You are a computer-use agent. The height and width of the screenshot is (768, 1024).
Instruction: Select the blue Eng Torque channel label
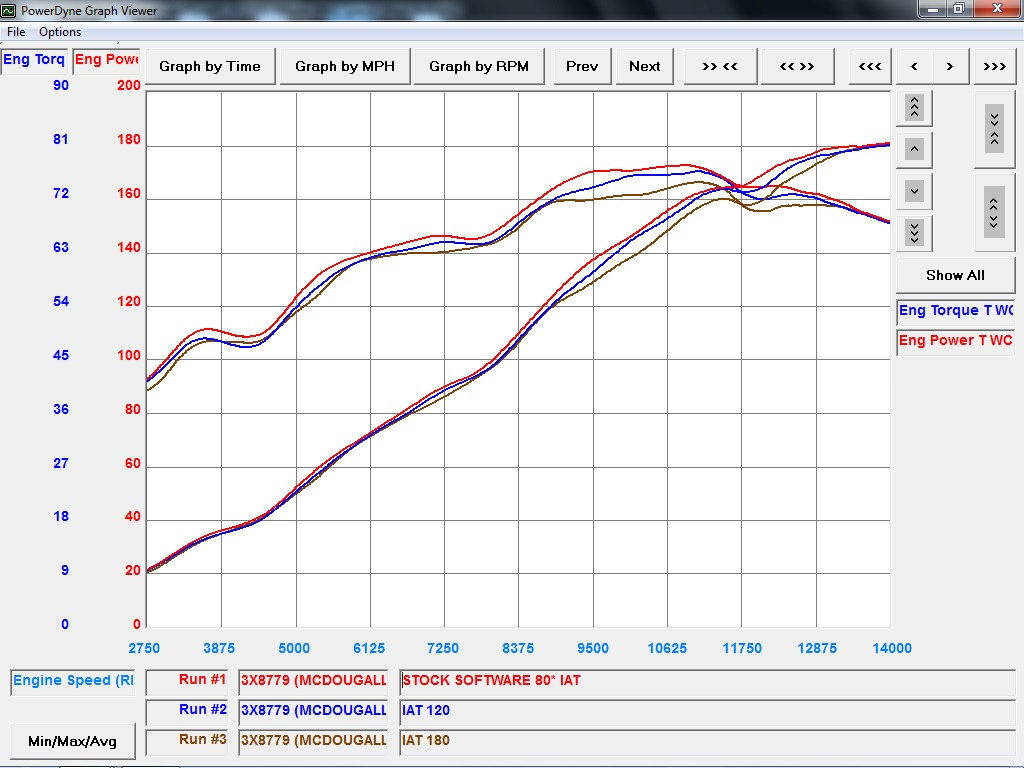tap(955, 310)
